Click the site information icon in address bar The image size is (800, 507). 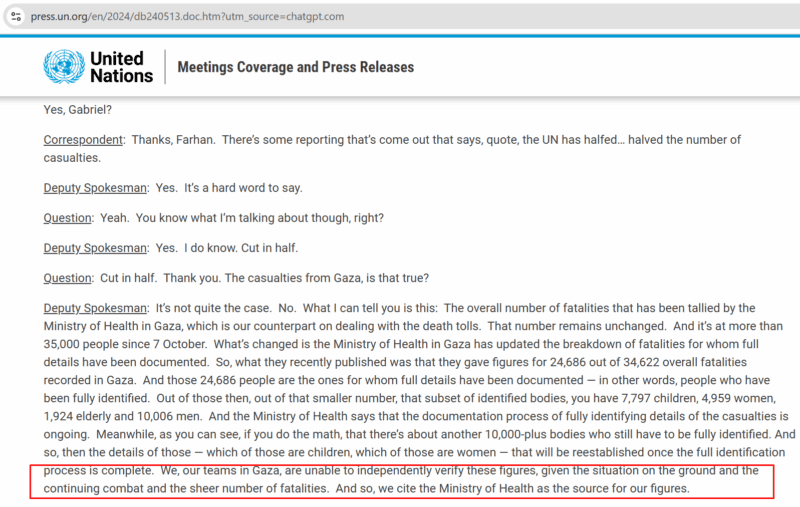click(14, 17)
